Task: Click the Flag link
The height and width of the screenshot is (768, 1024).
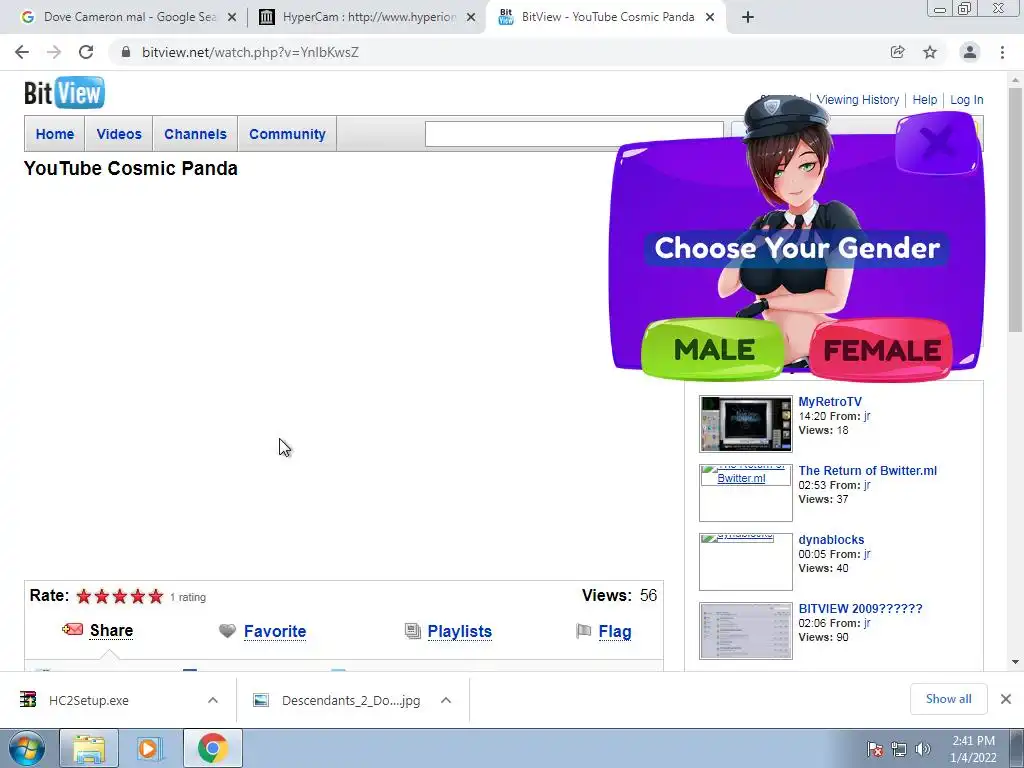Action: click(x=615, y=632)
